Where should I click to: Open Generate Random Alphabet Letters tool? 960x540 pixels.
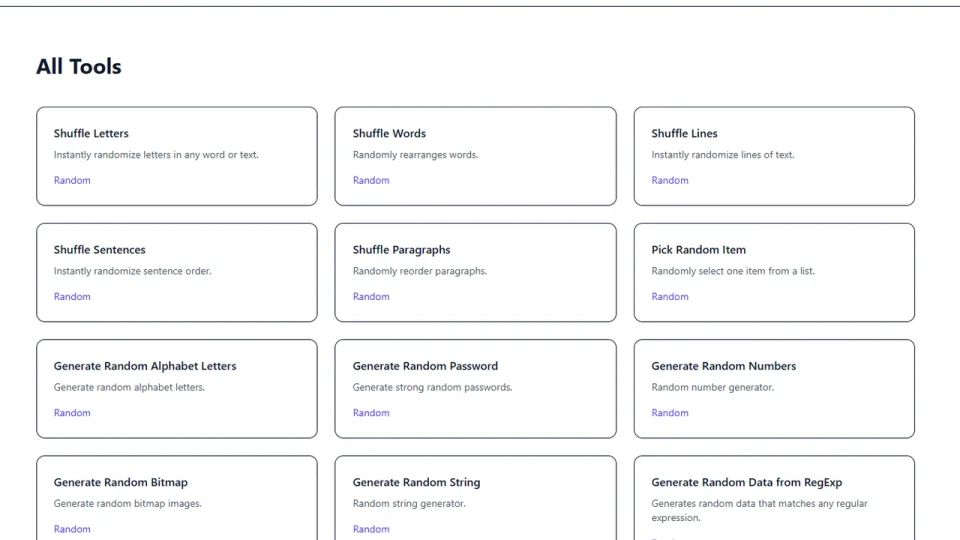[145, 366]
